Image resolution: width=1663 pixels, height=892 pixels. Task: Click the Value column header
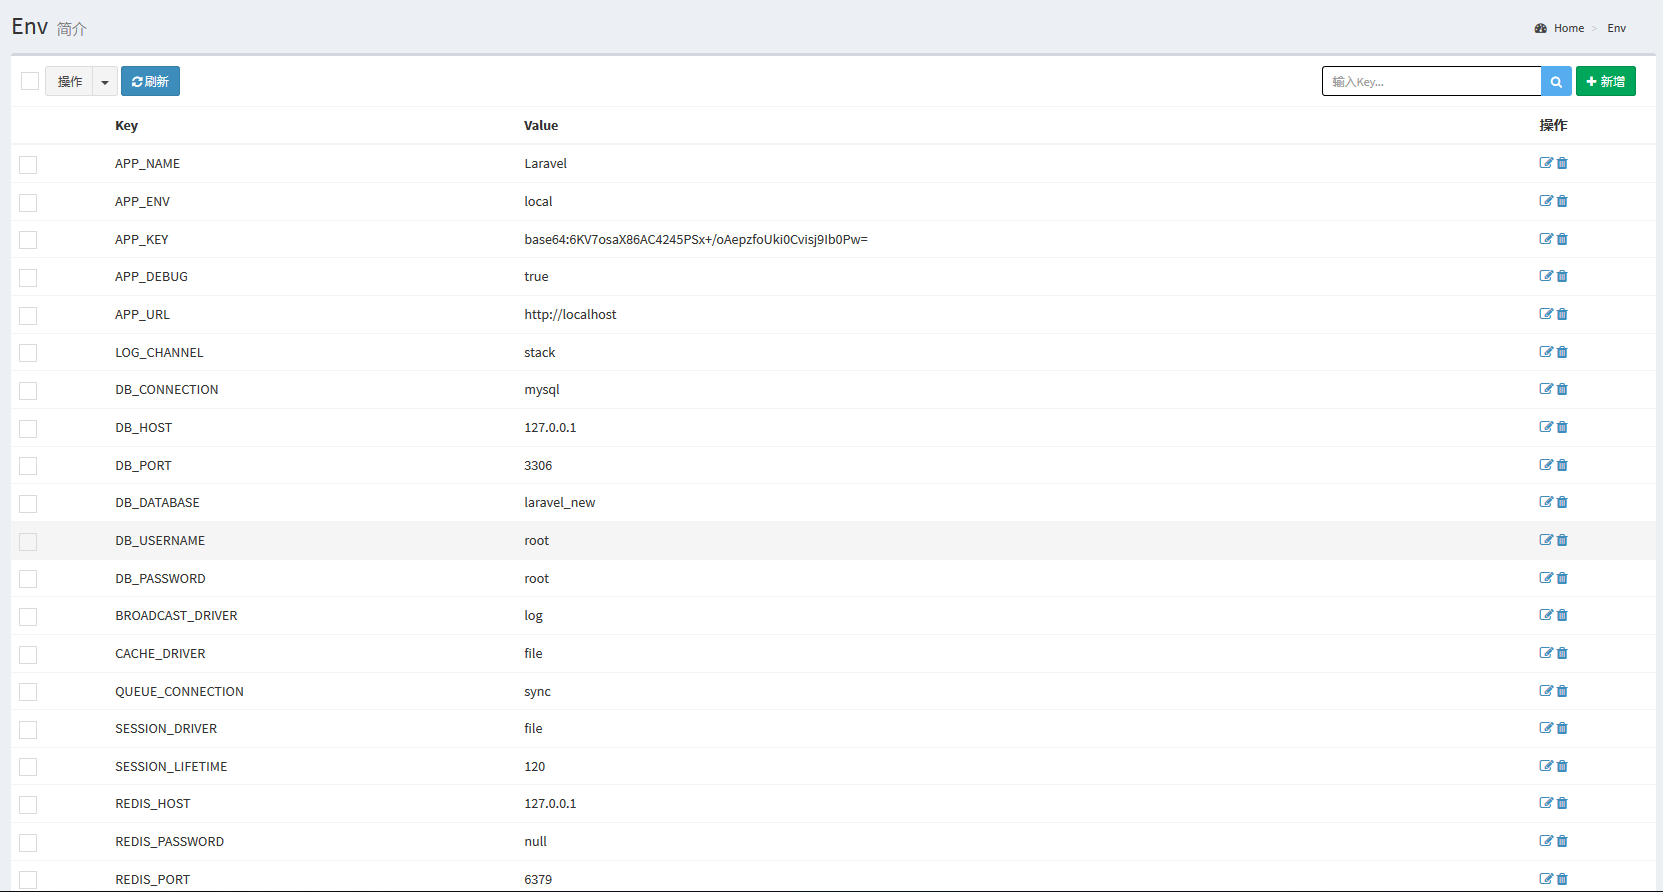click(x=541, y=125)
